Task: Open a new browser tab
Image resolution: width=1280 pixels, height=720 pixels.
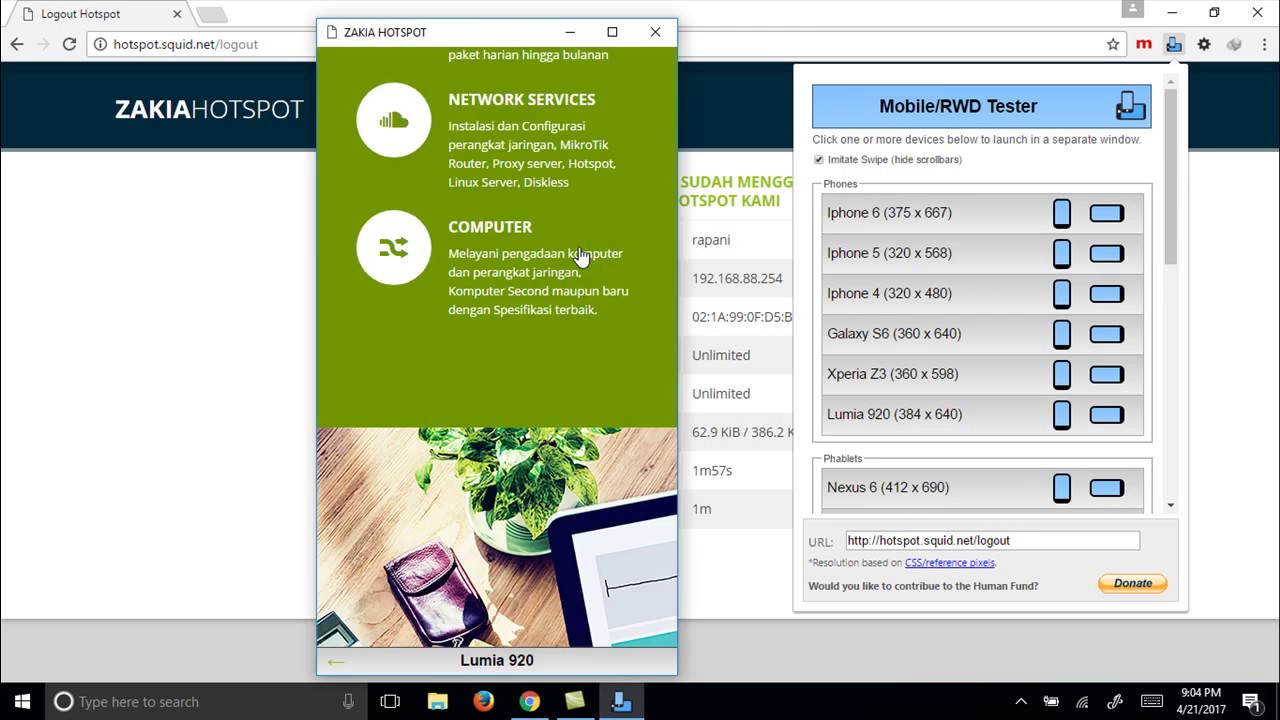Action: 211,14
